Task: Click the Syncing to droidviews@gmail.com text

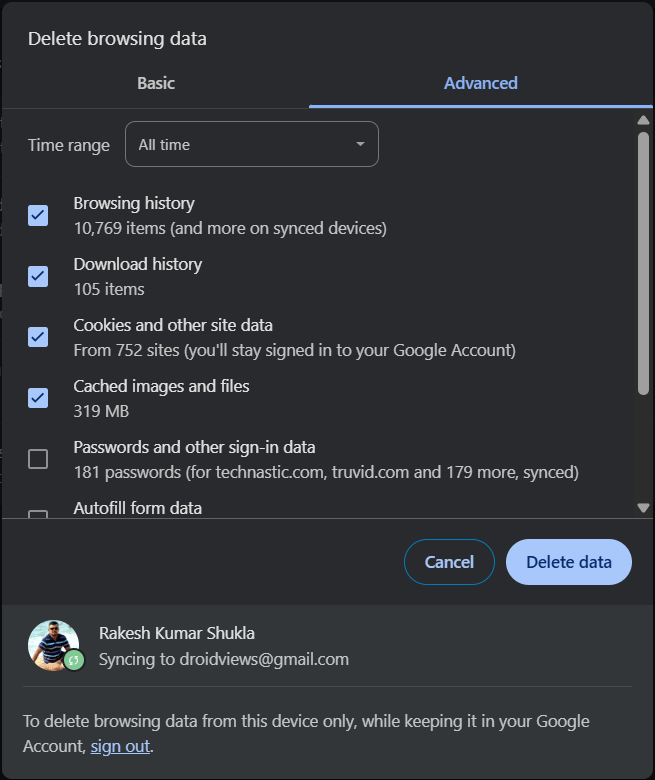Action: tap(224, 659)
